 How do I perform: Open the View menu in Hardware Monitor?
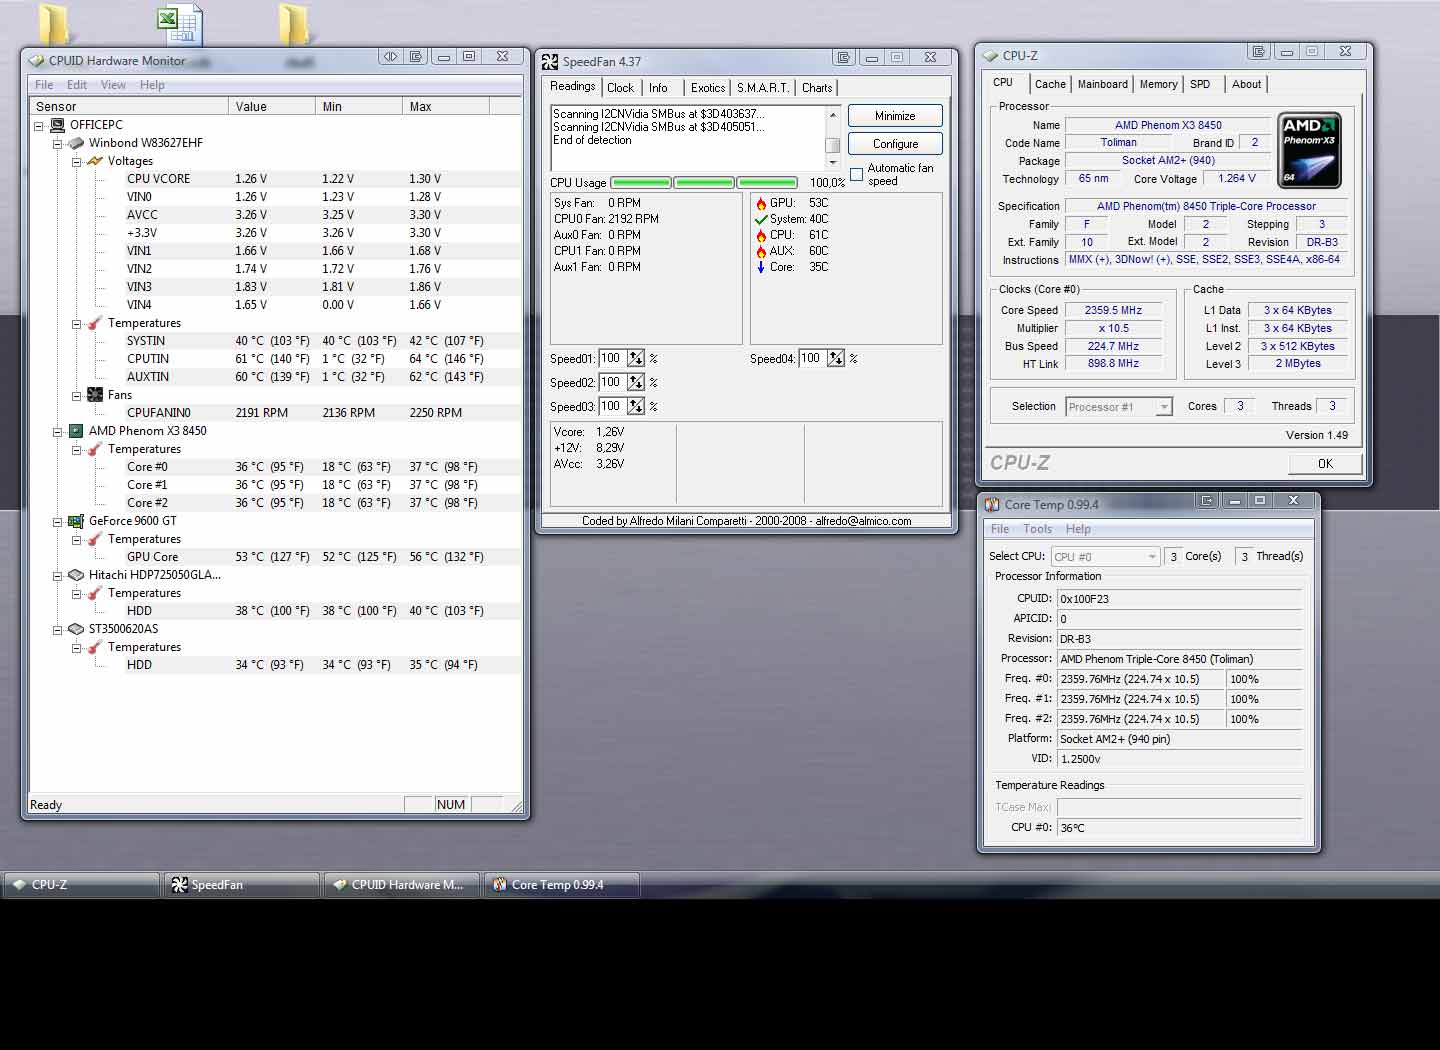click(x=113, y=85)
